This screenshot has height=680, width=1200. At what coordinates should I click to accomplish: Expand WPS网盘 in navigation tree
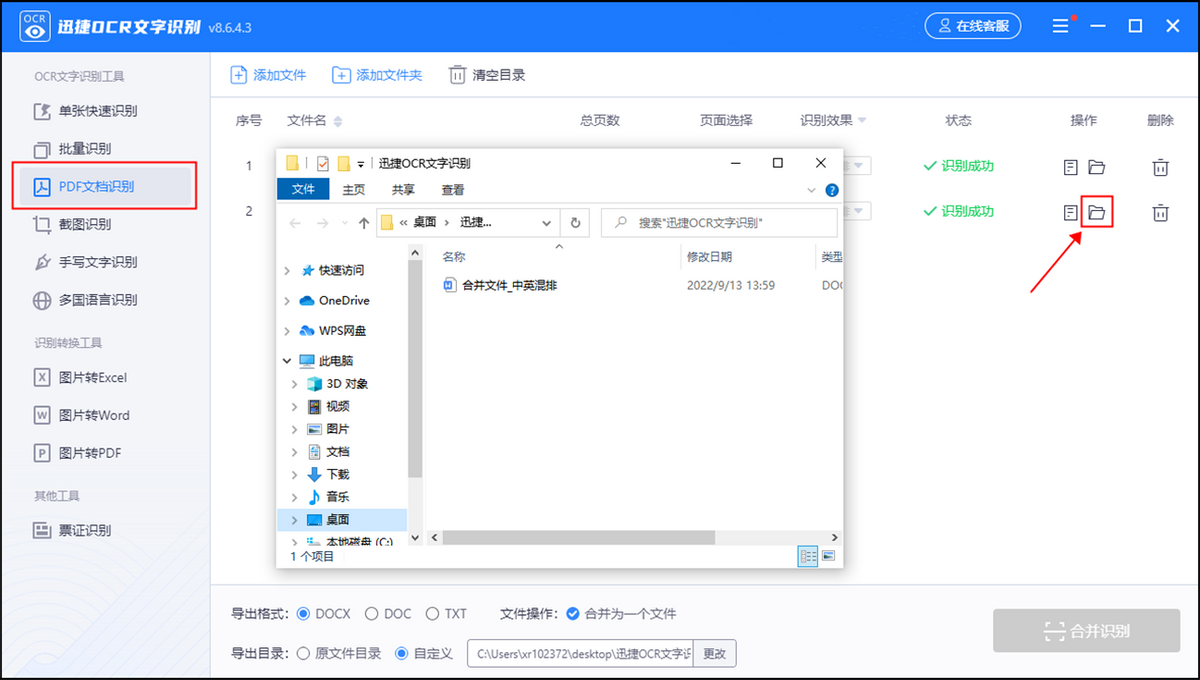click(x=288, y=331)
